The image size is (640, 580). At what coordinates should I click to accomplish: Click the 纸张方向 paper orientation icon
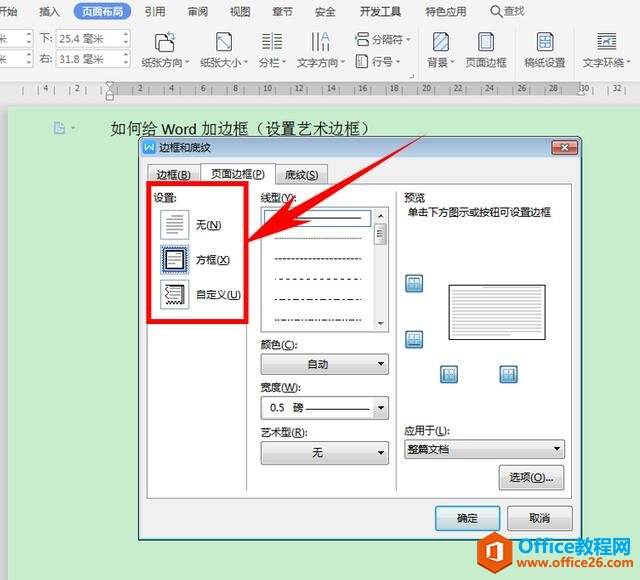point(164,42)
